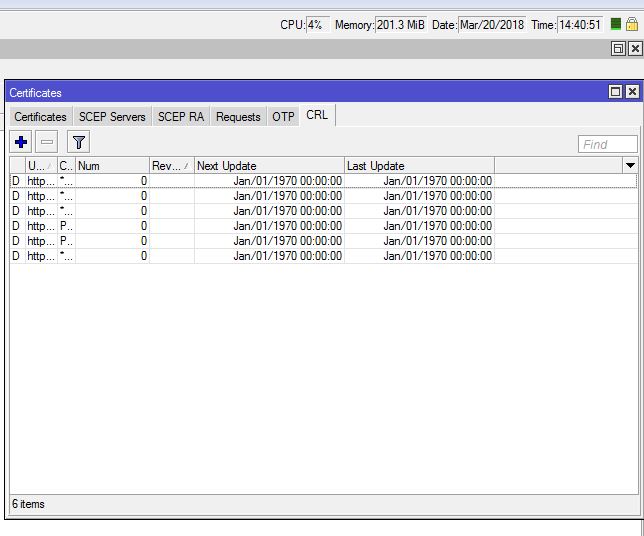Screen dimensions: 644x536
Task: Click the yellow padlock session icon
Action: (x=632, y=24)
